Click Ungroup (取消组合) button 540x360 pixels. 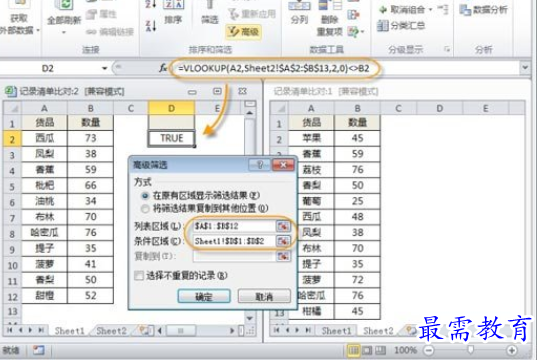[402, 10]
